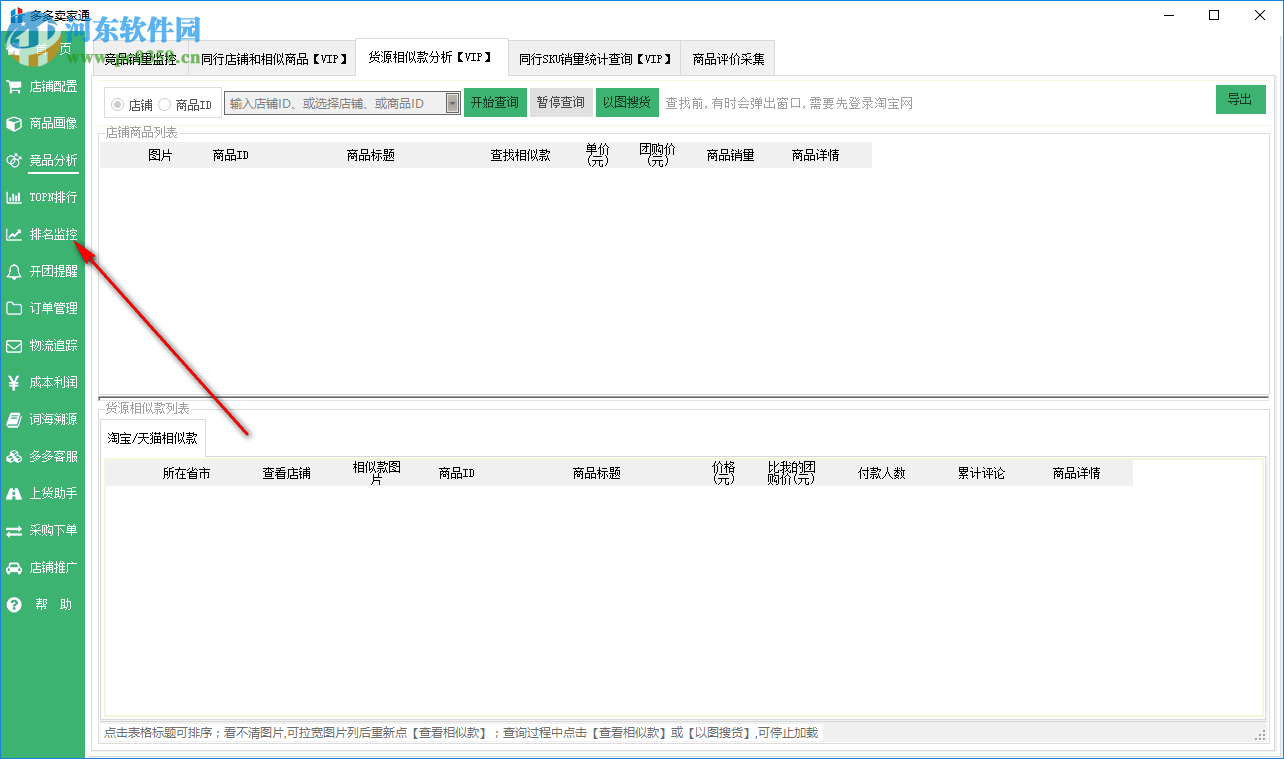Click the envelope icon for 物流追踪
1284x759 pixels.
tap(14, 345)
